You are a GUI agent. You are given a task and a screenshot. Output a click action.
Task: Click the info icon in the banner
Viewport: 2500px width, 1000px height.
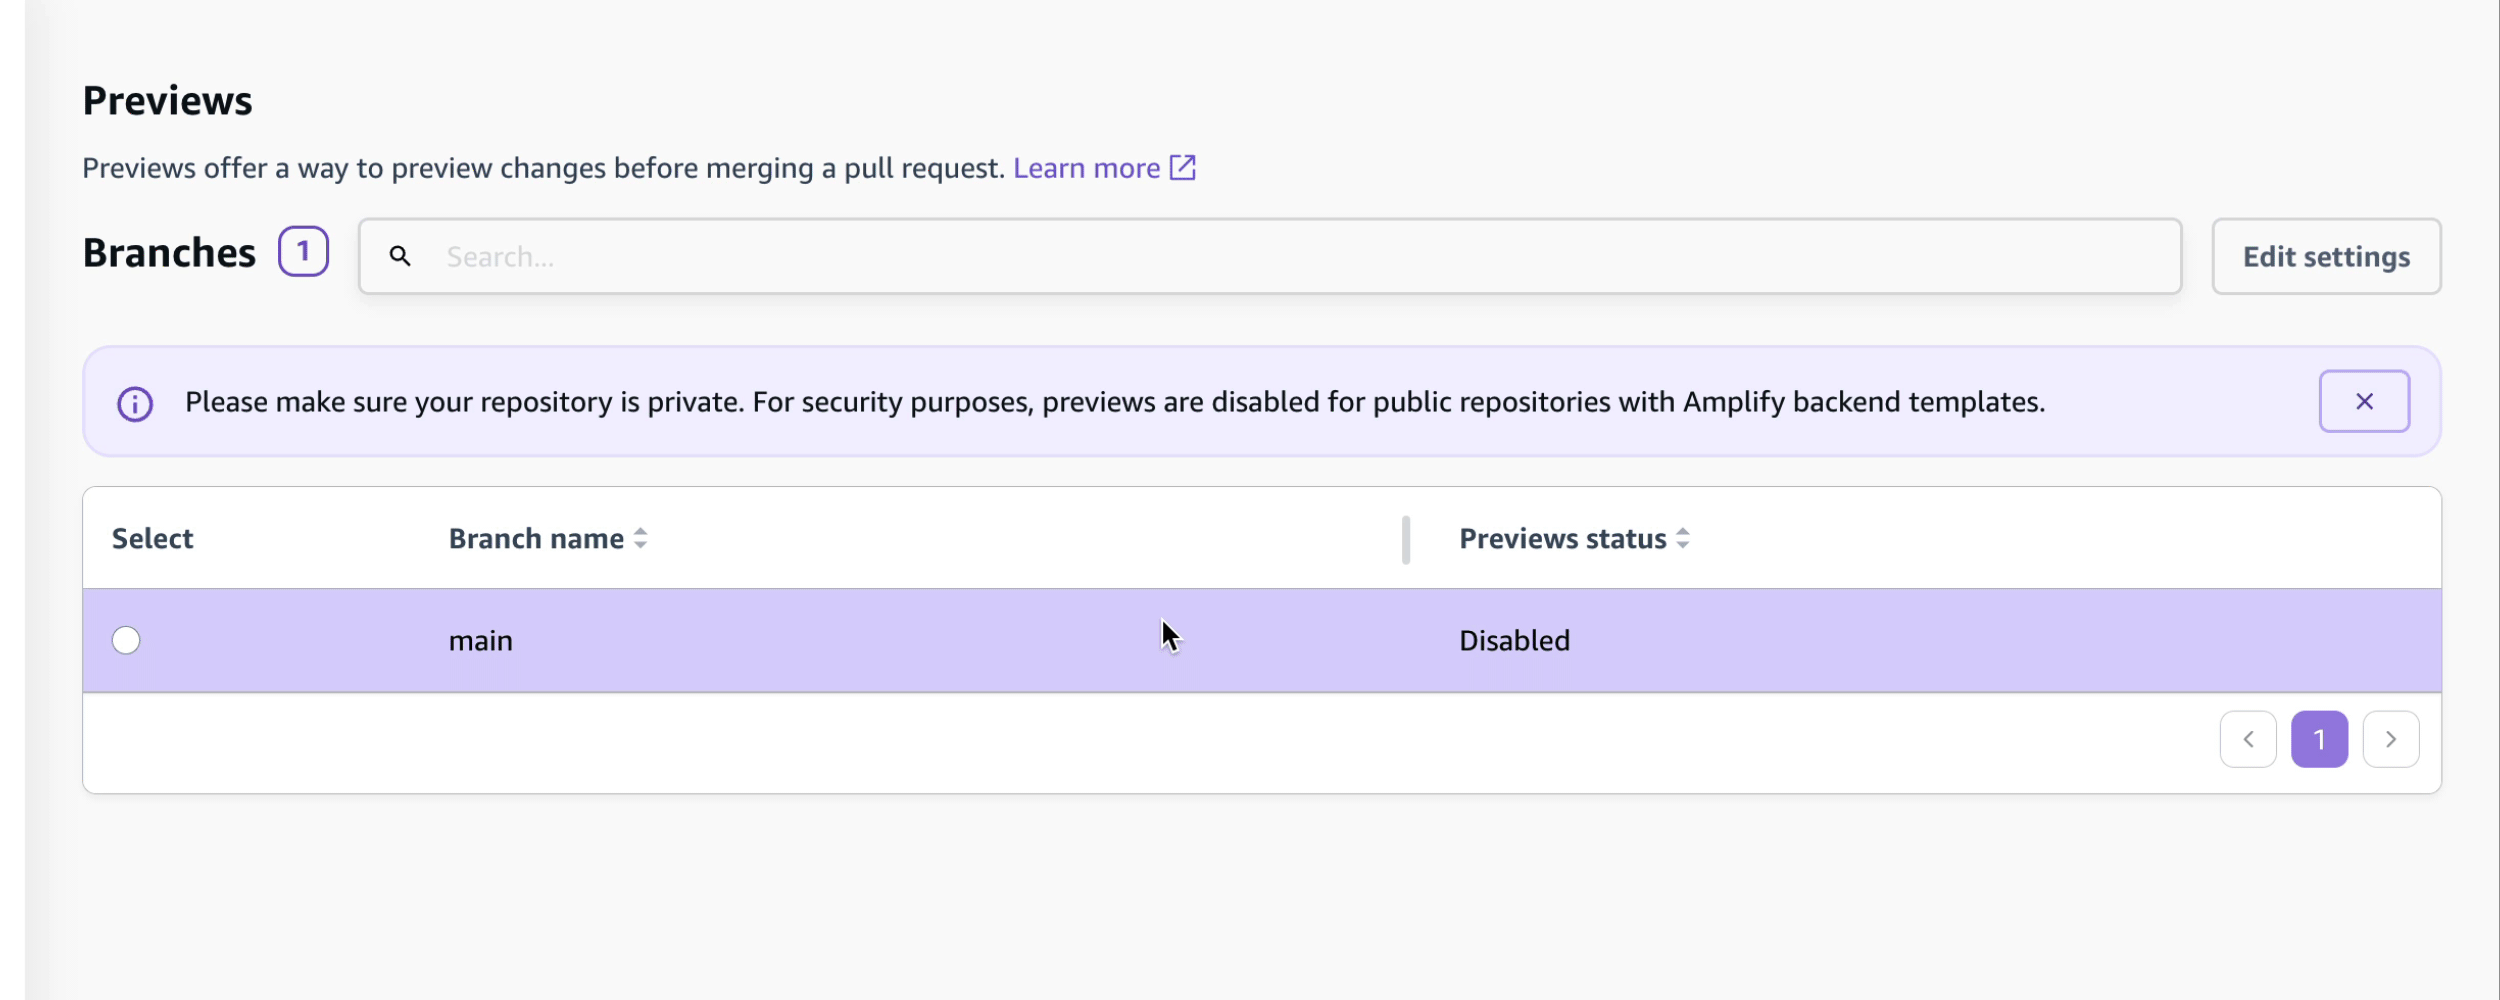click(135, 404)
